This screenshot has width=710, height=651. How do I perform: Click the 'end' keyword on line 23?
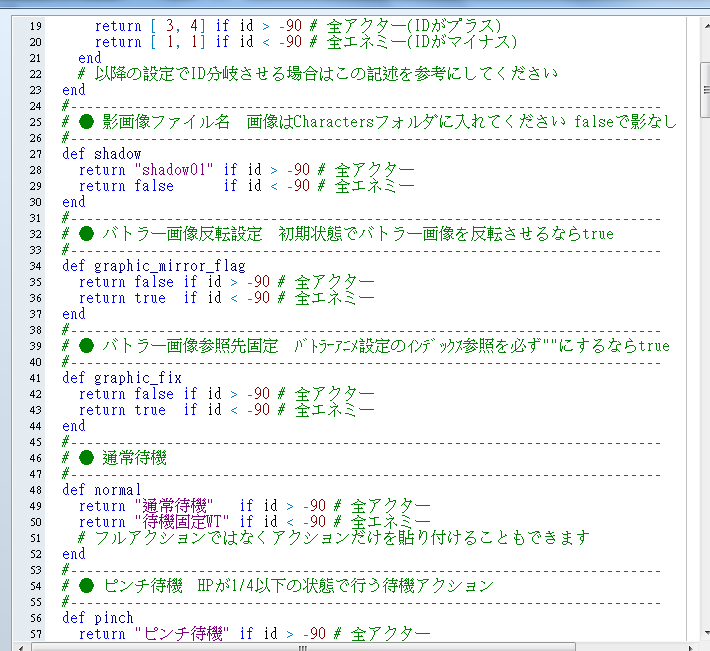pos(74,90)
